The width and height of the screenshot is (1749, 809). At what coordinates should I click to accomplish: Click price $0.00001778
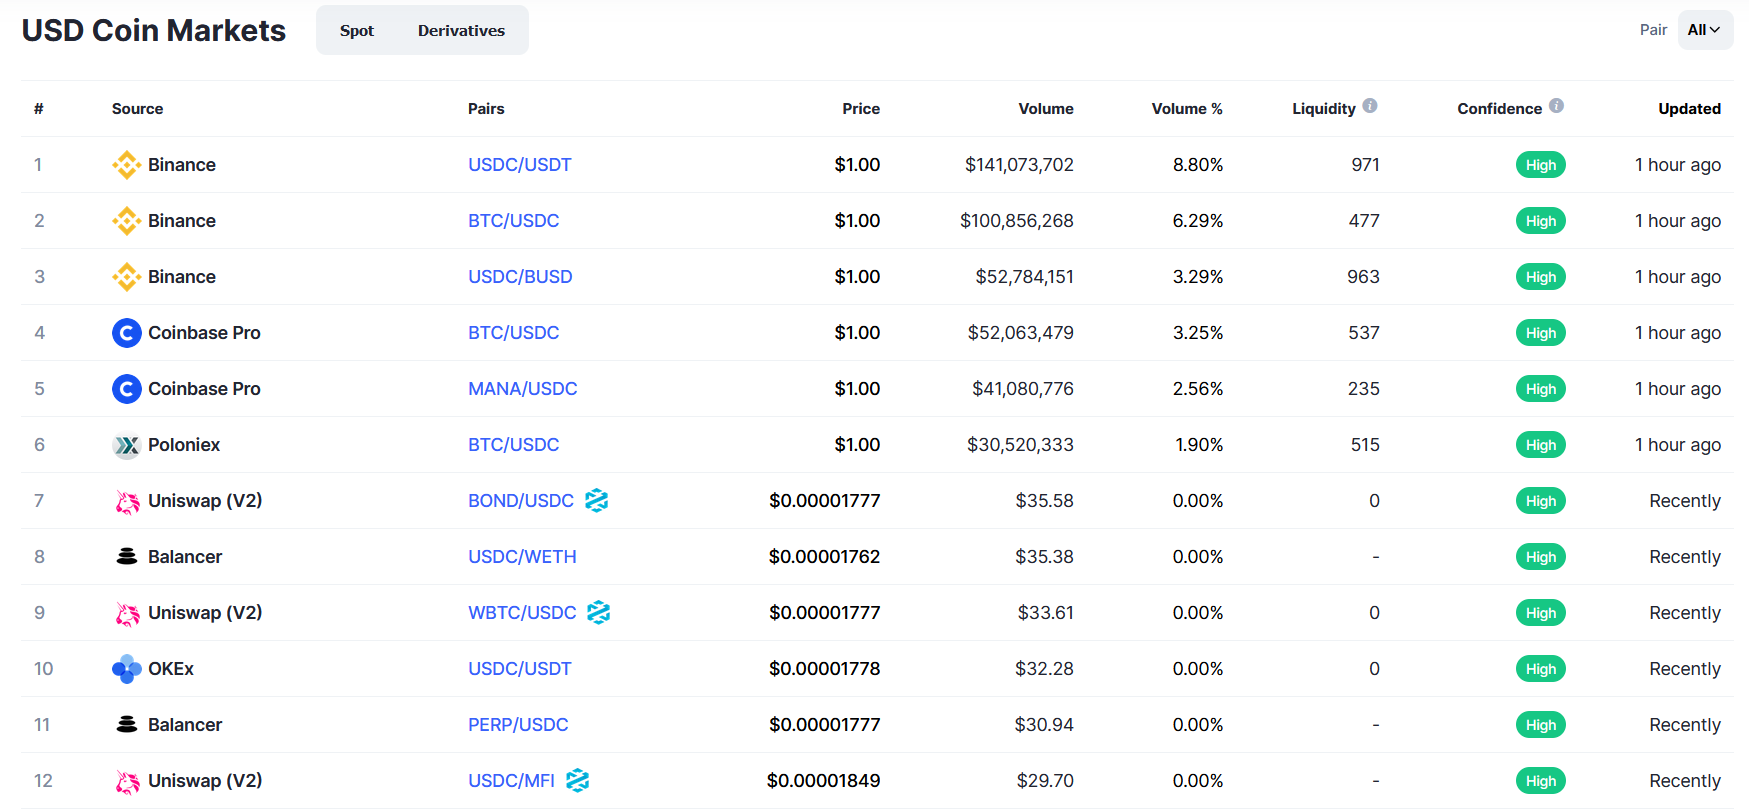pyautogui.click(x=825, y=669)
